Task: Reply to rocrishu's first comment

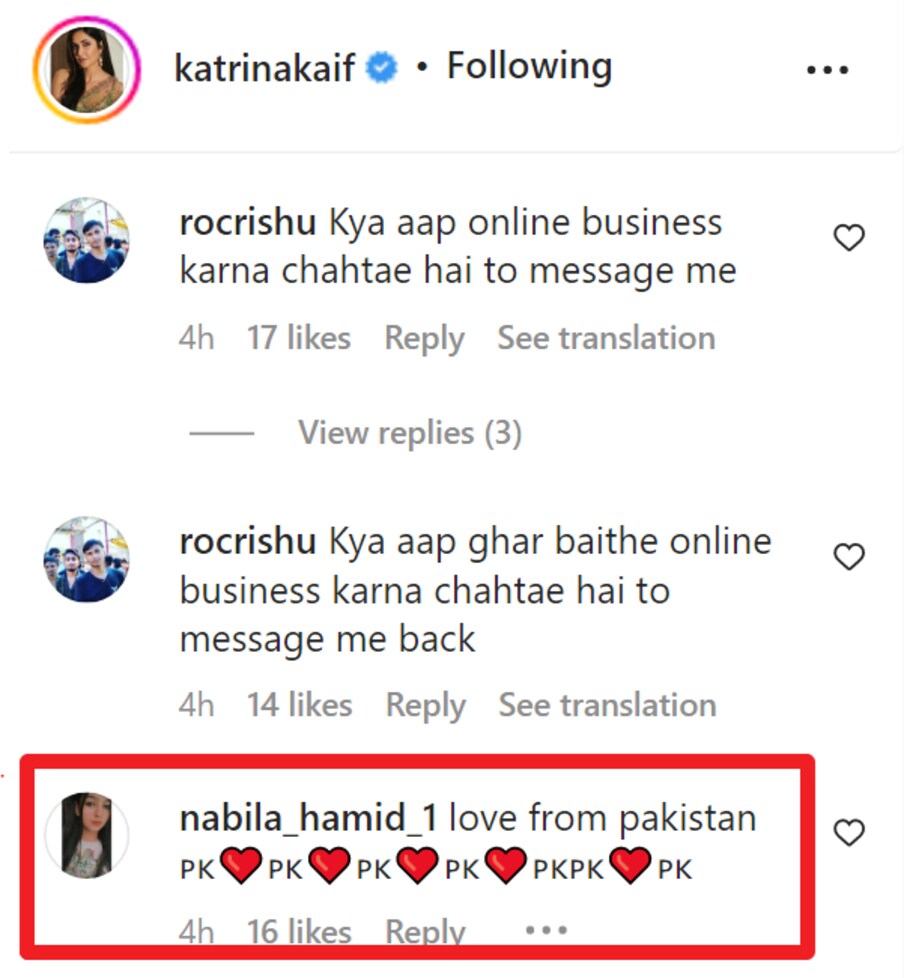Action: click(424, 338)
